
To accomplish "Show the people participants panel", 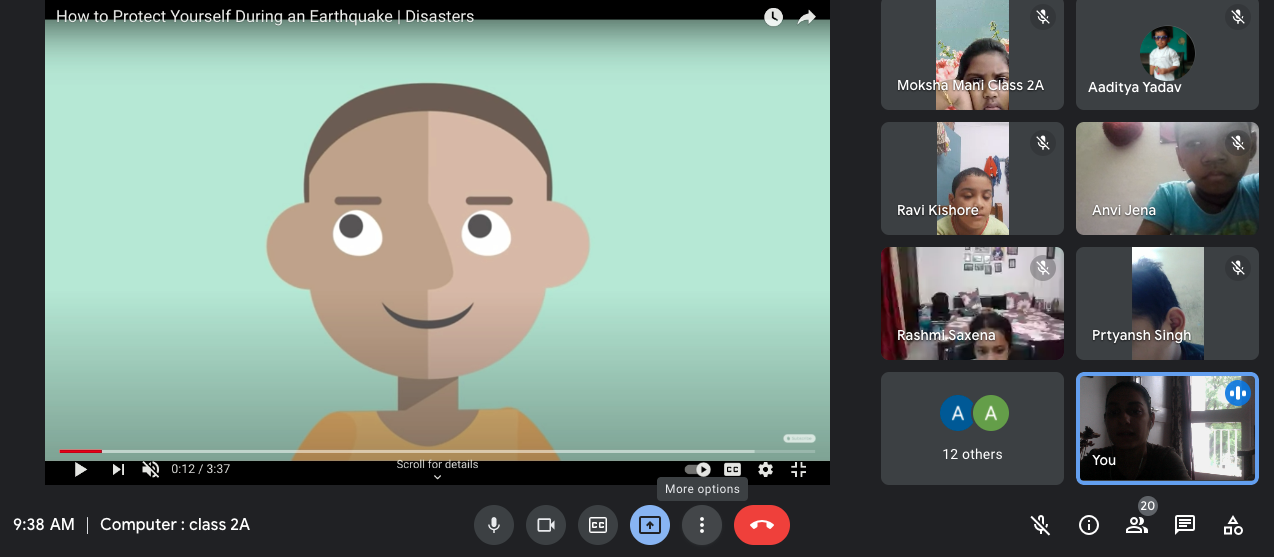I will 1137,525.
